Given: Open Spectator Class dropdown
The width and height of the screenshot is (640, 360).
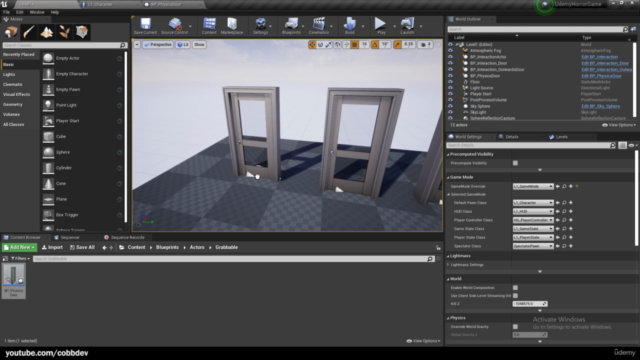Looking at the screenshot, I should click(x=533, y=246).
